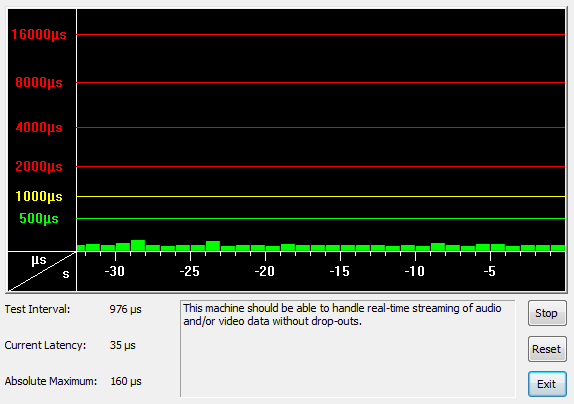The width and height of the screenshot is (574, 404).
Task: Click the status message text box
Action: [x=347, y=349]
